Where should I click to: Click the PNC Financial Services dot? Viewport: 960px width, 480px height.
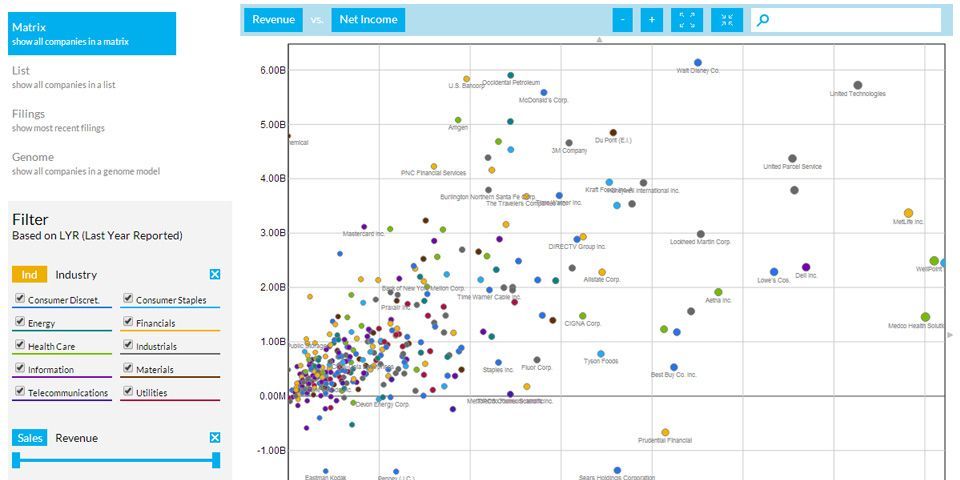[434, 166]
